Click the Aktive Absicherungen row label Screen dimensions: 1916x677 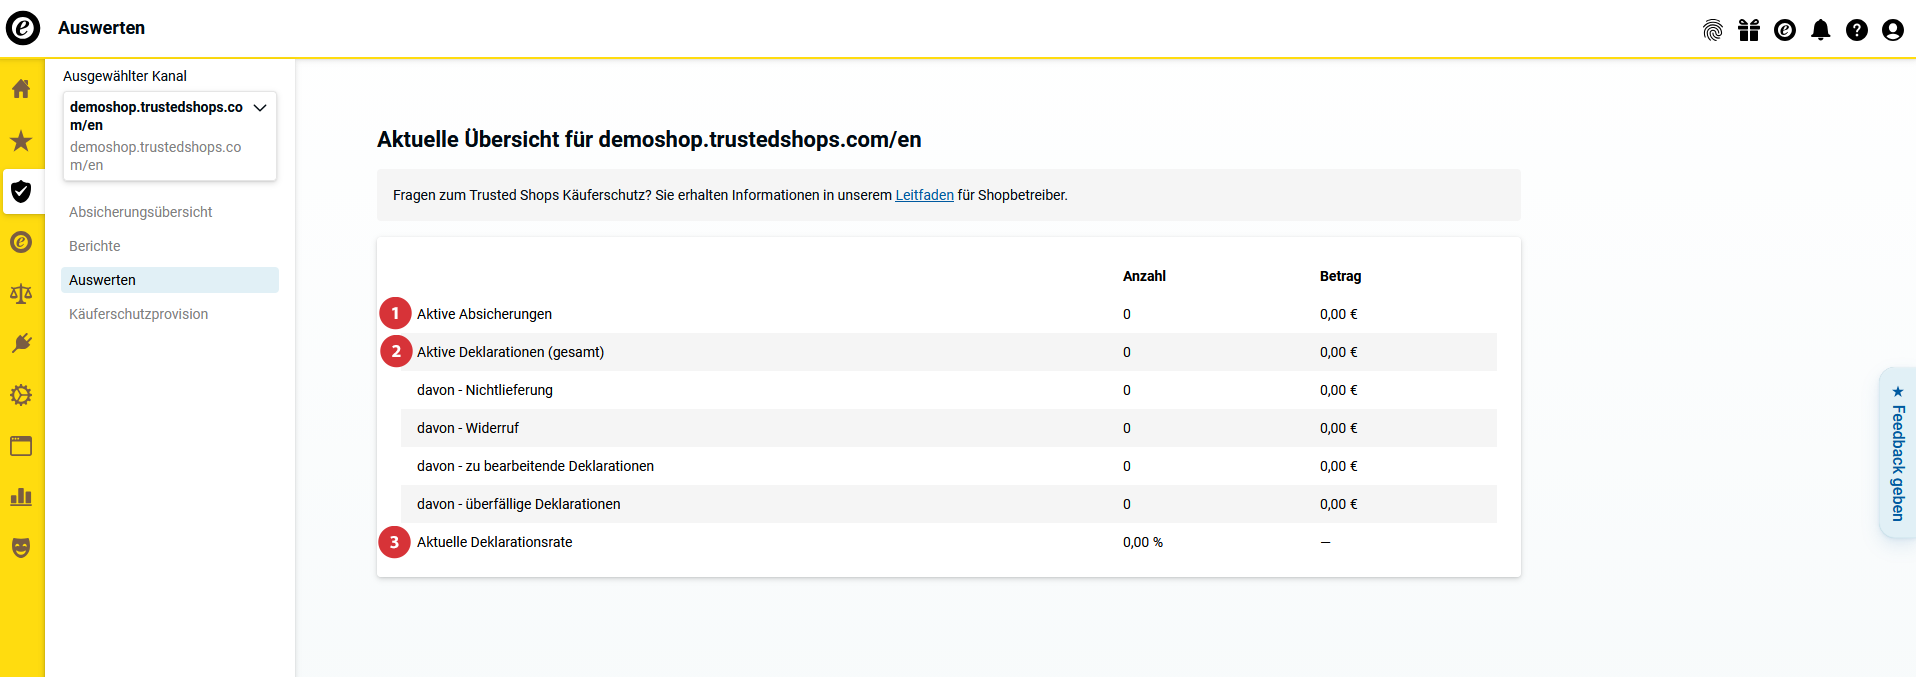coord(484,314)
